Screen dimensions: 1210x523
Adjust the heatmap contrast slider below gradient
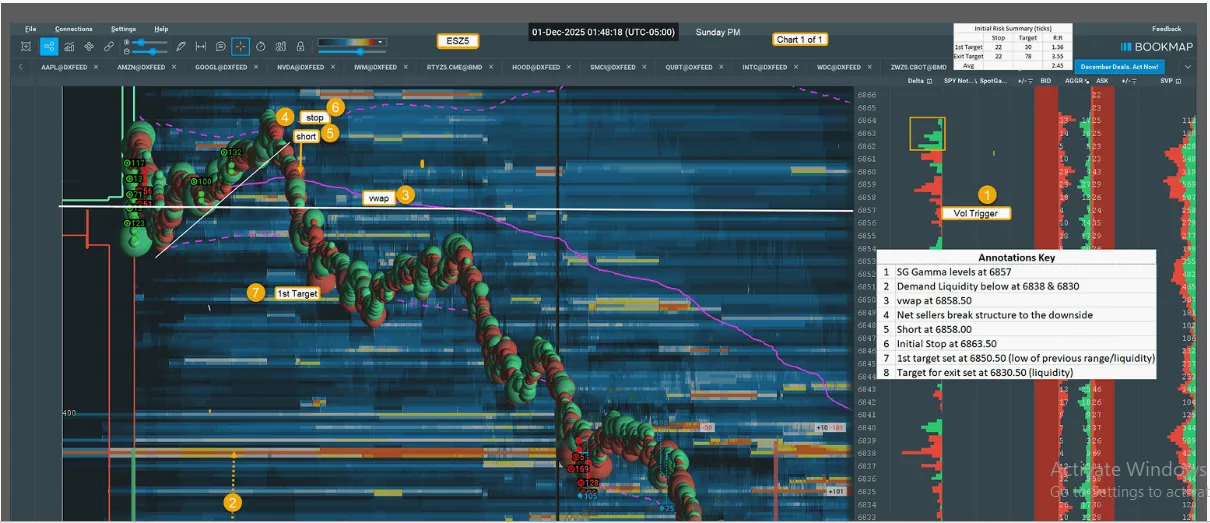click(x=360, y=51)
